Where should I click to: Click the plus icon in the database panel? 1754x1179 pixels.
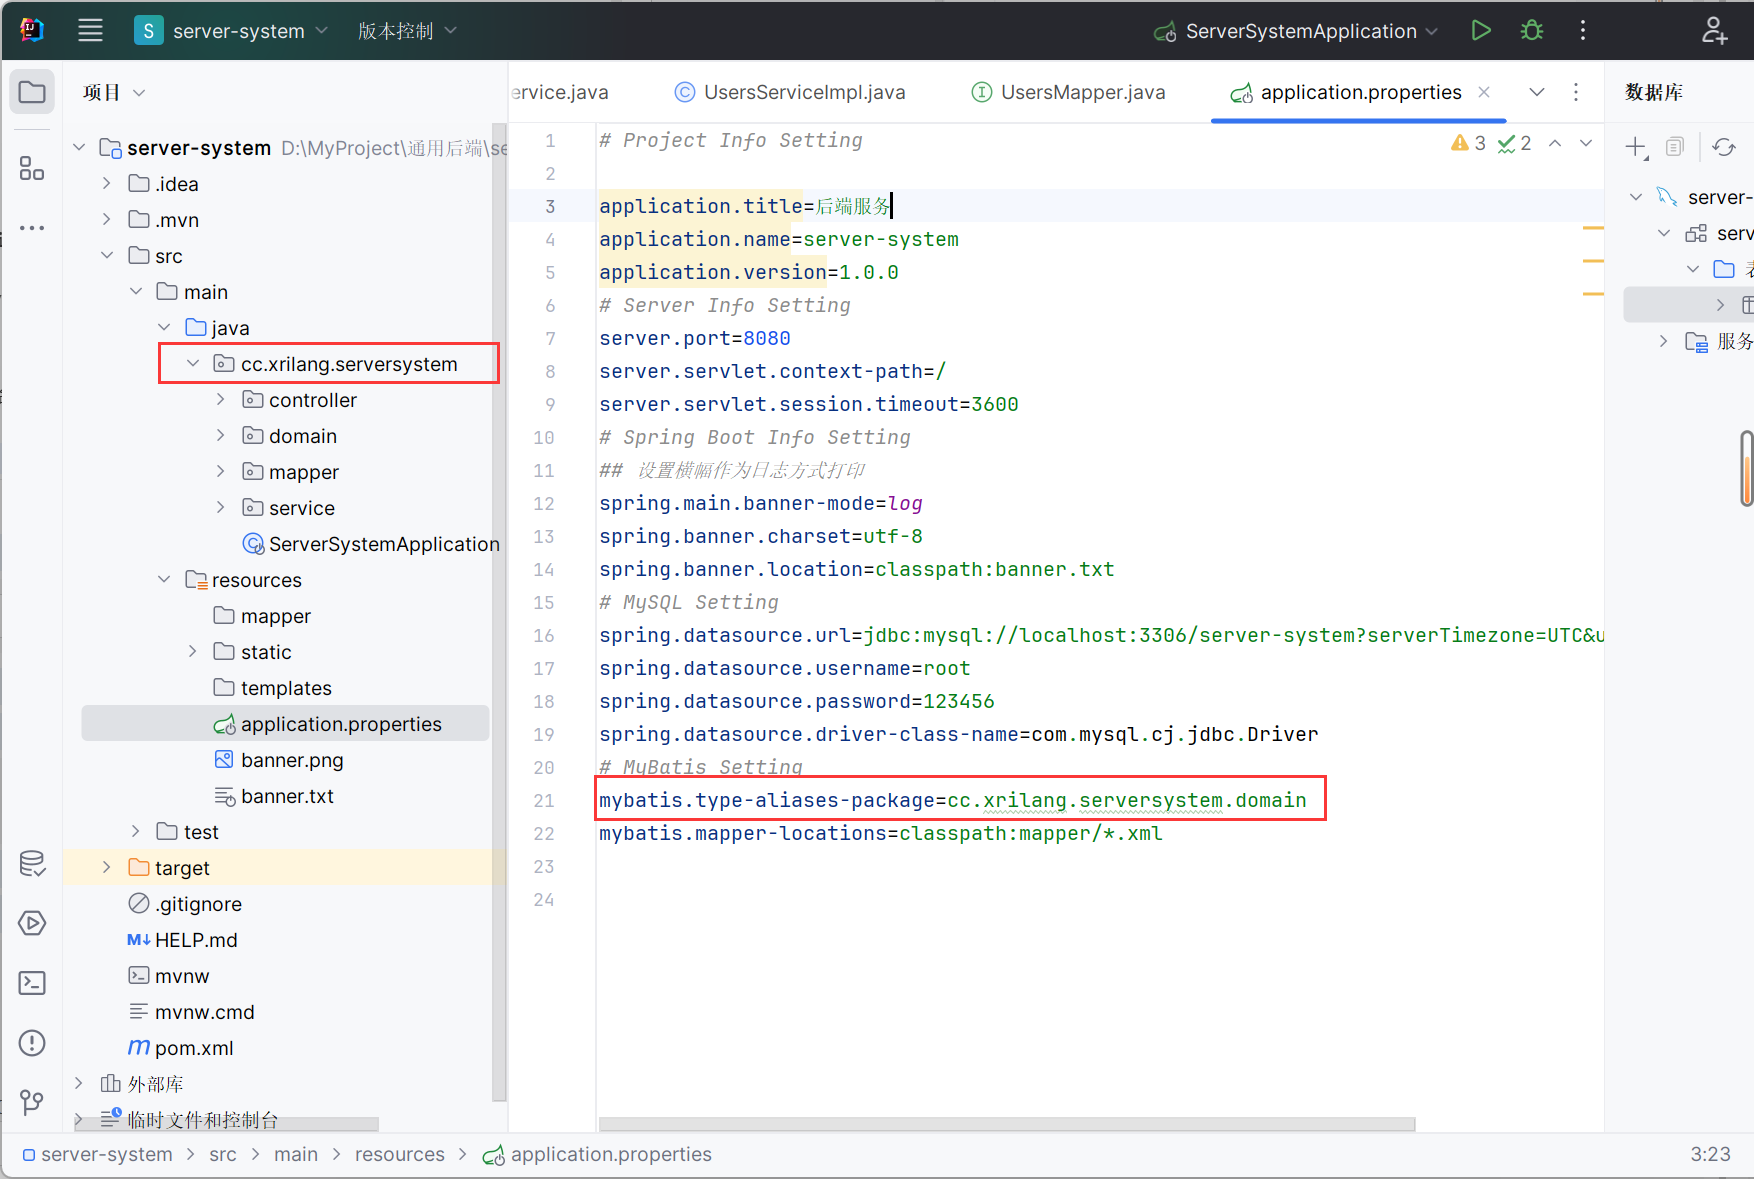point(1636,148)
